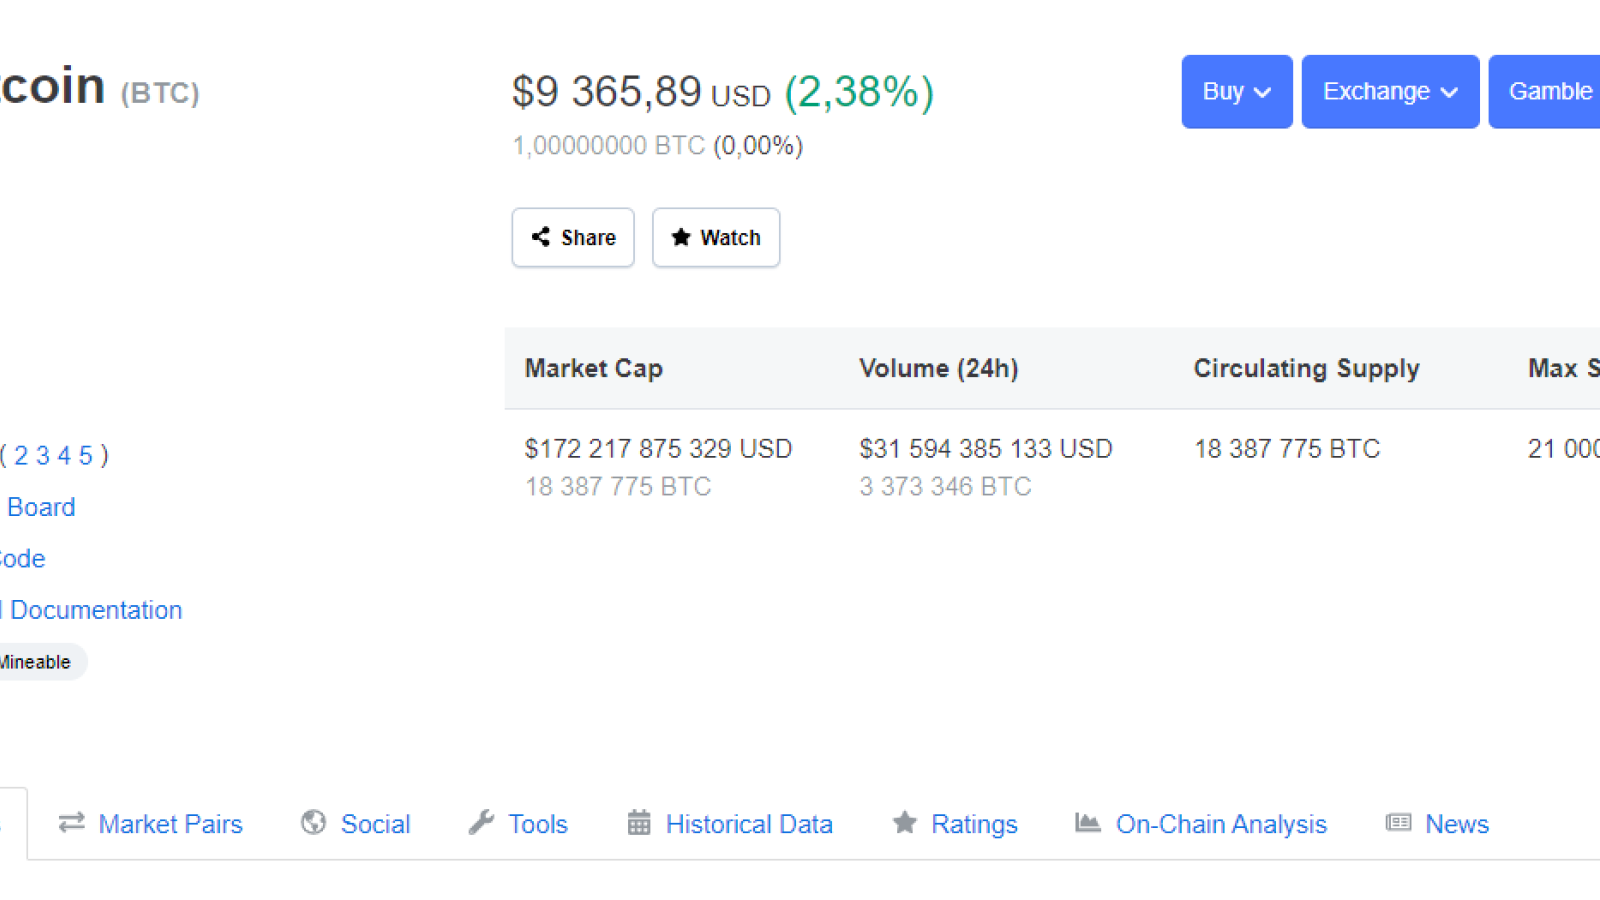The height and width of the screenshot is (900, 1600).
Task: Open explorer link number 3
Action: tap(43, 456)
